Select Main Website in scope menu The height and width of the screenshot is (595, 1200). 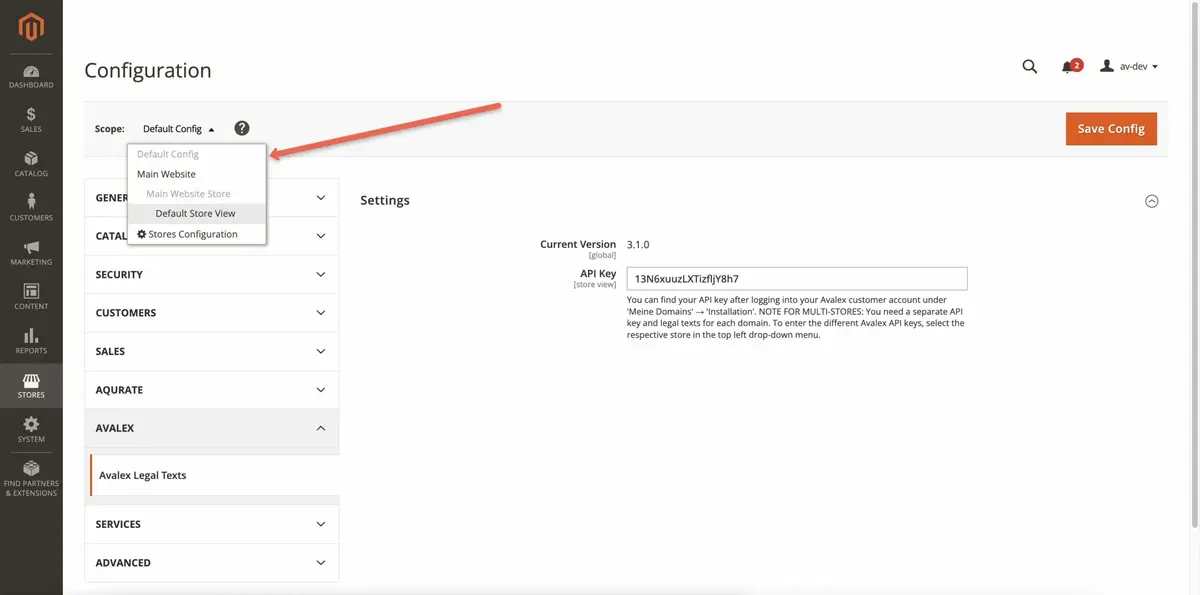tap(166, 174)
